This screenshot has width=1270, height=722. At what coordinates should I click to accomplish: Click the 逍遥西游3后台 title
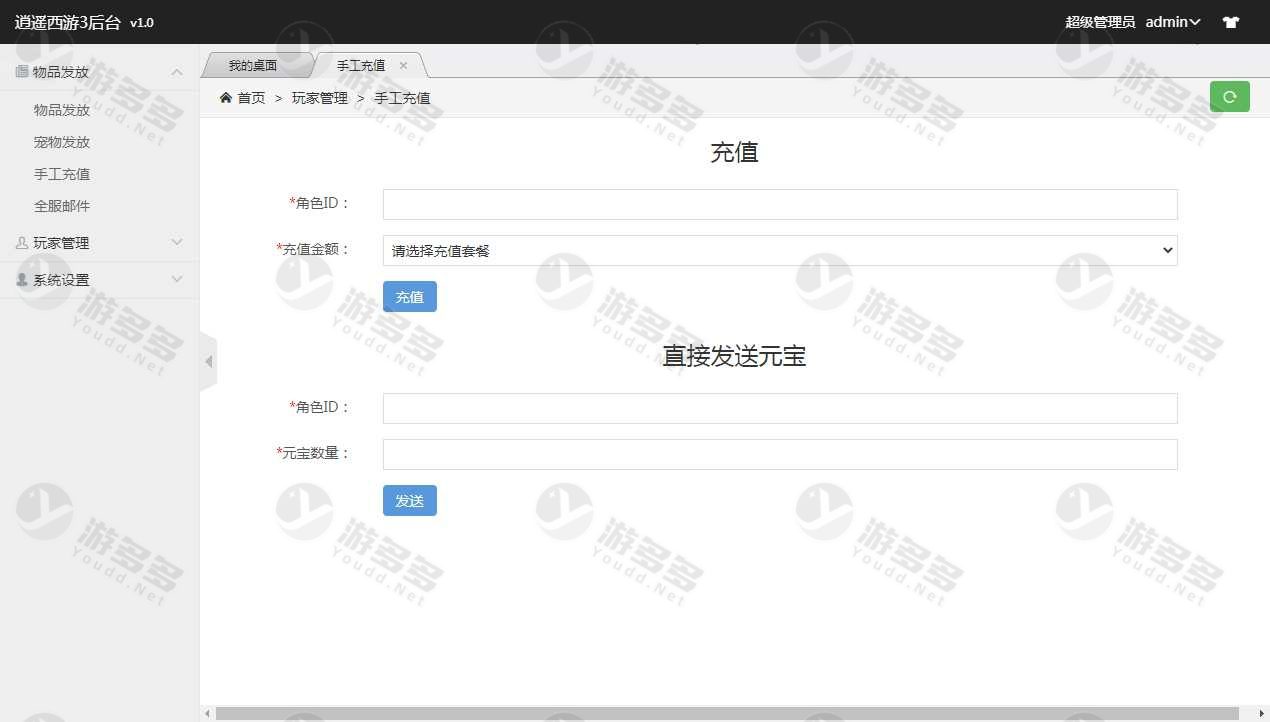(x=68, y=22)
